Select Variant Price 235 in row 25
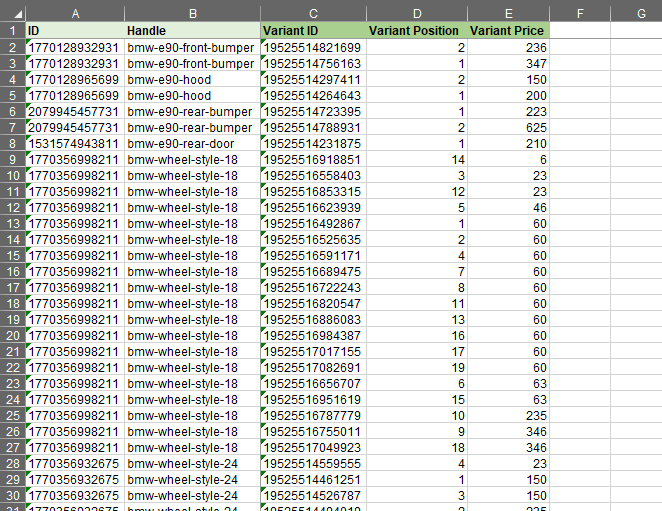The image size is (662, 511). point(508,416)
